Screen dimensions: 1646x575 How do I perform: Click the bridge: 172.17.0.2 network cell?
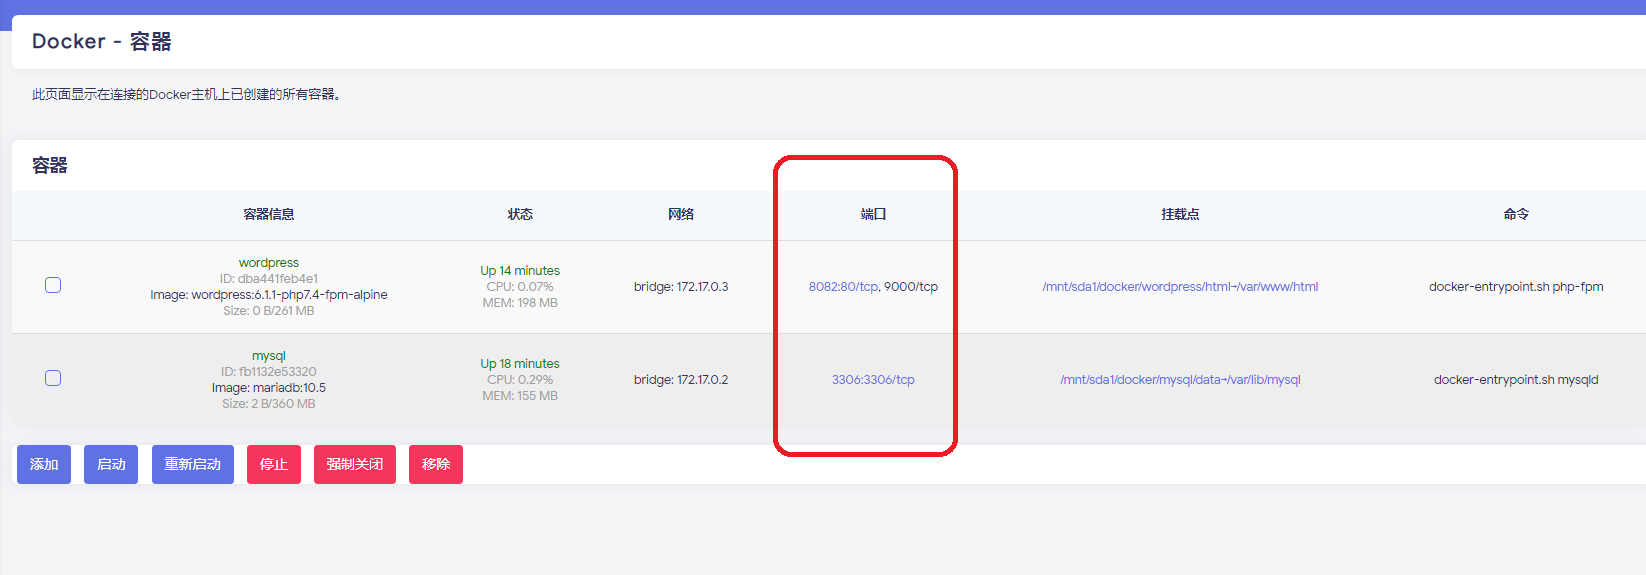coord(681,380)
